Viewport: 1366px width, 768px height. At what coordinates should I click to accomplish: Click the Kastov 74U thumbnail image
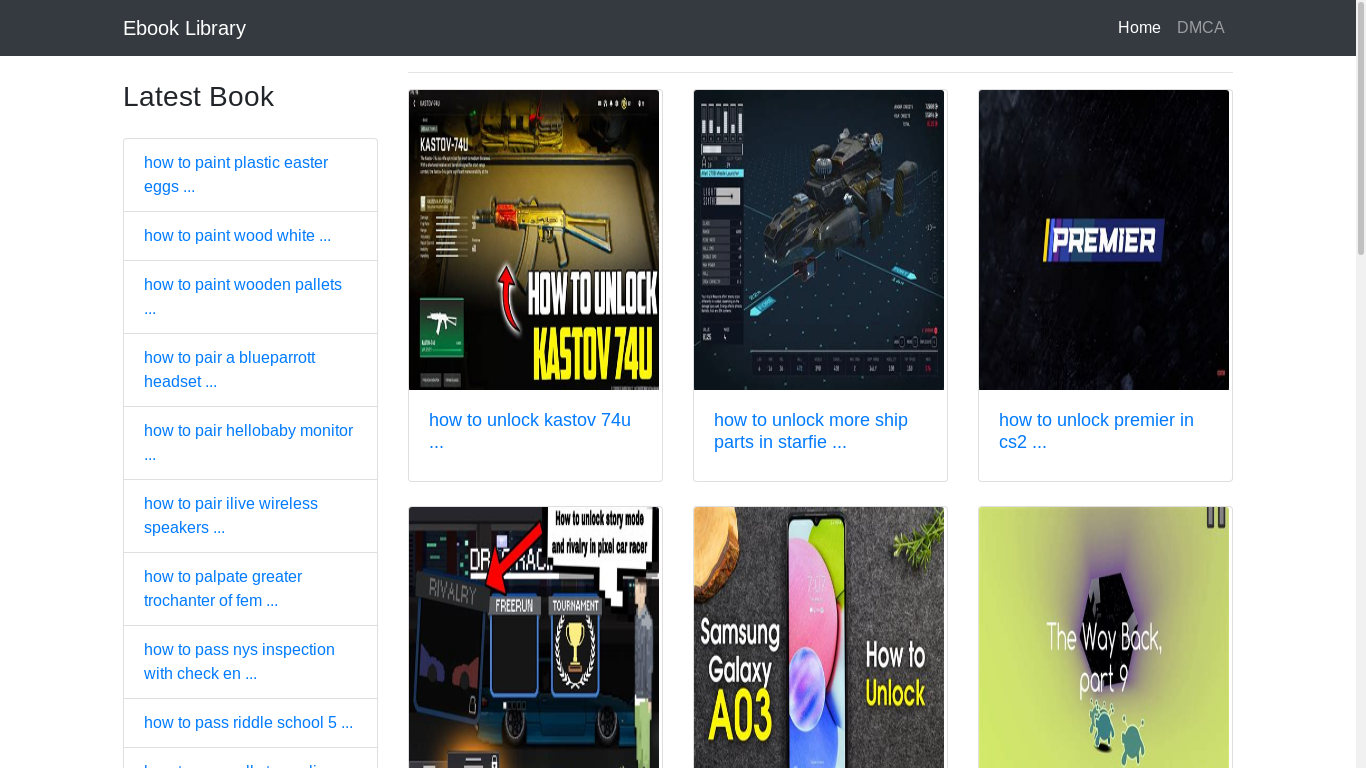click(x=534, y=240)
